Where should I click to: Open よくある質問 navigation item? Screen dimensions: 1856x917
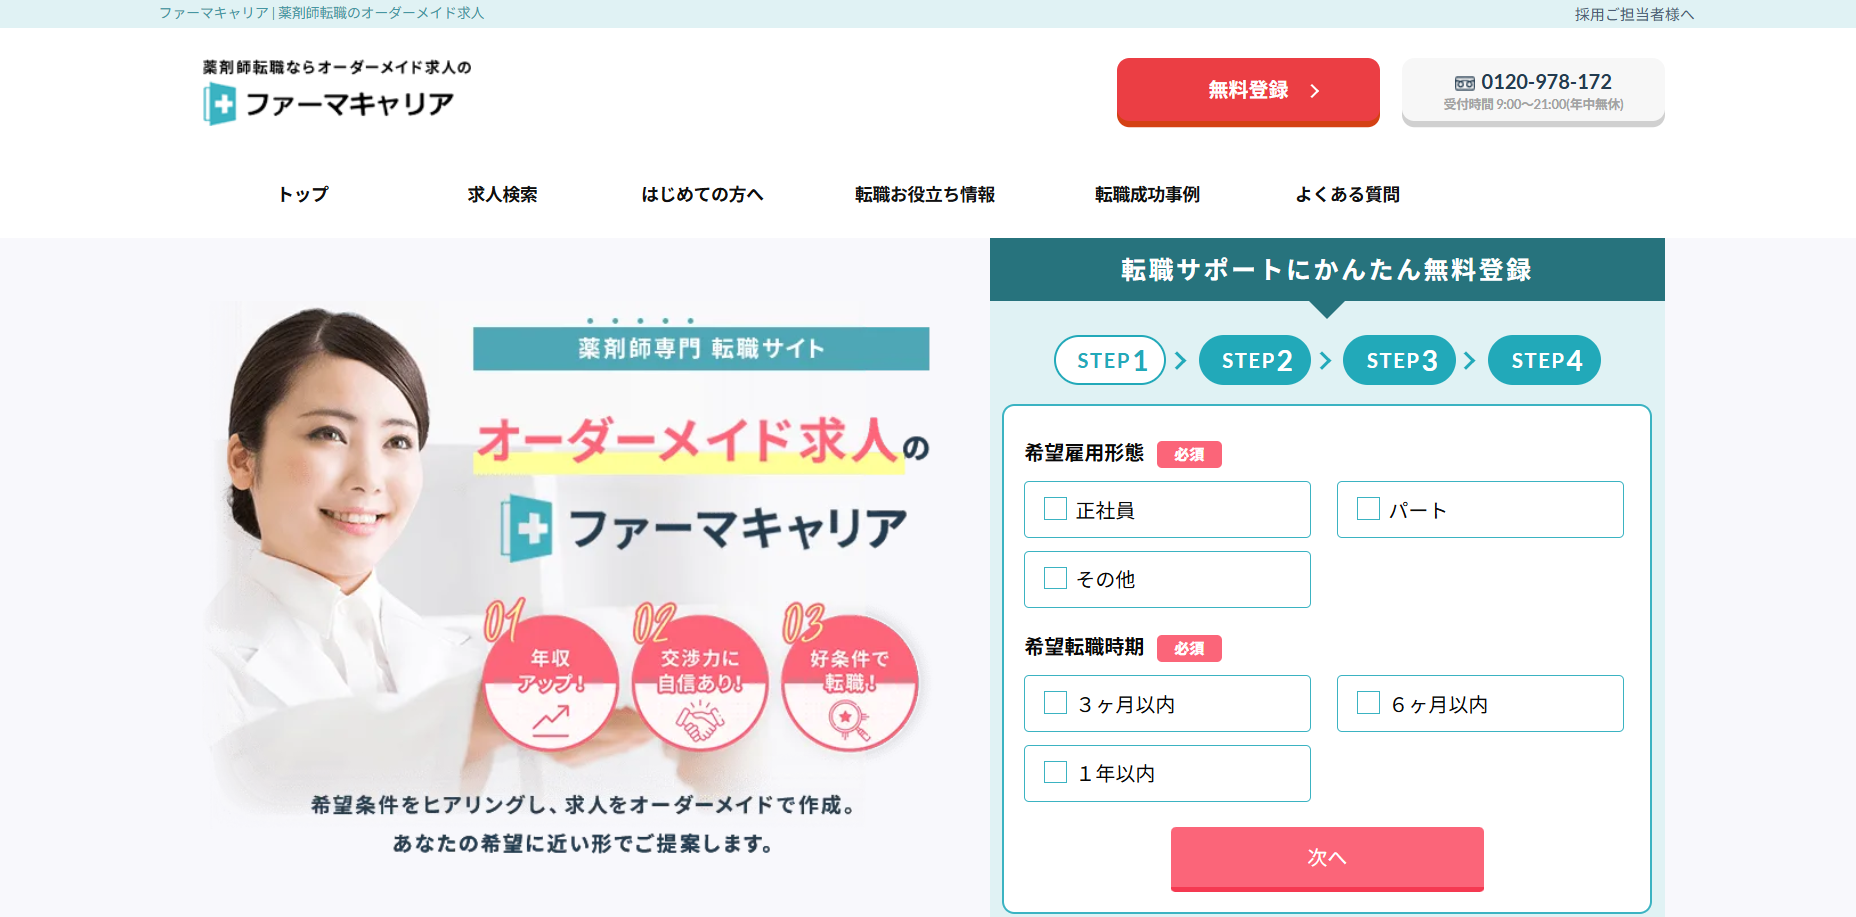pyautogui.click(x=1347, y=194)
